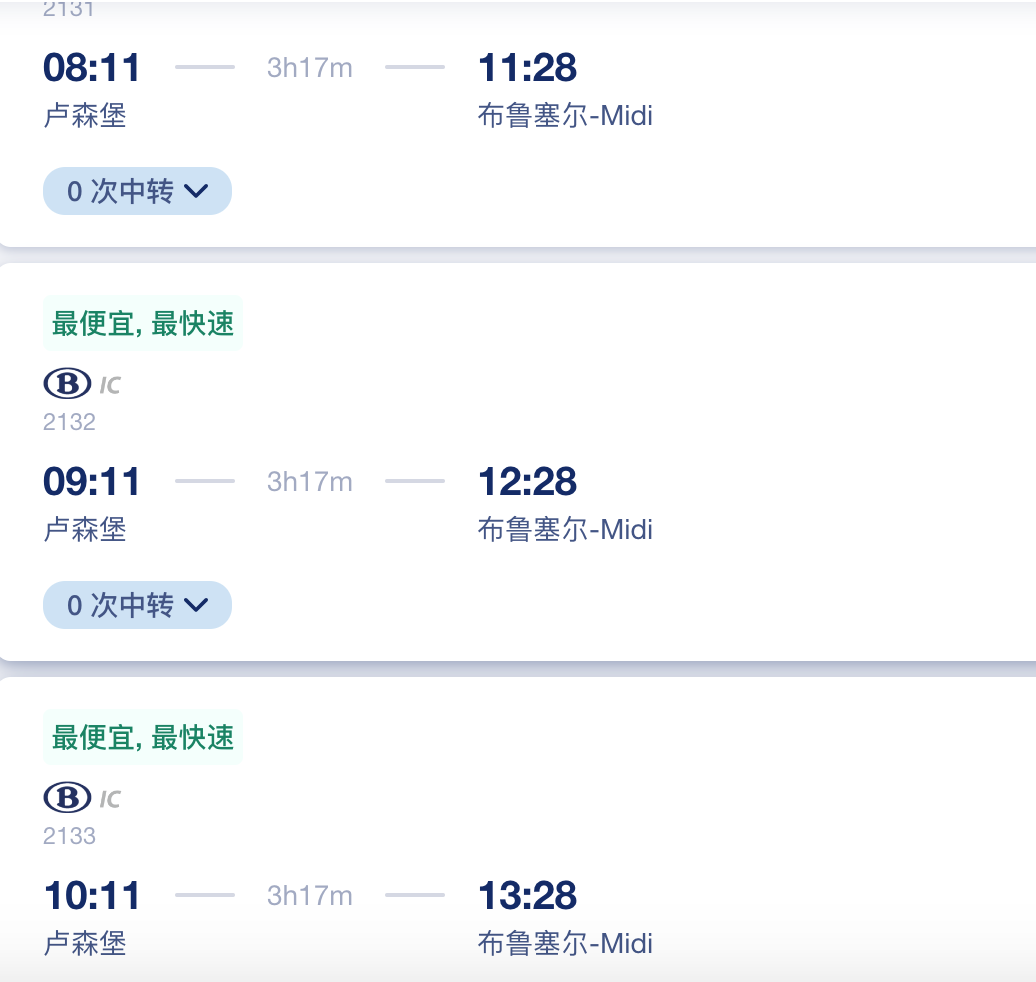Viewport: 1036px width, 982px height.
Task: Click the SNCB logo for train 2133
Action: pyautogui.click(x=67, y=797)
